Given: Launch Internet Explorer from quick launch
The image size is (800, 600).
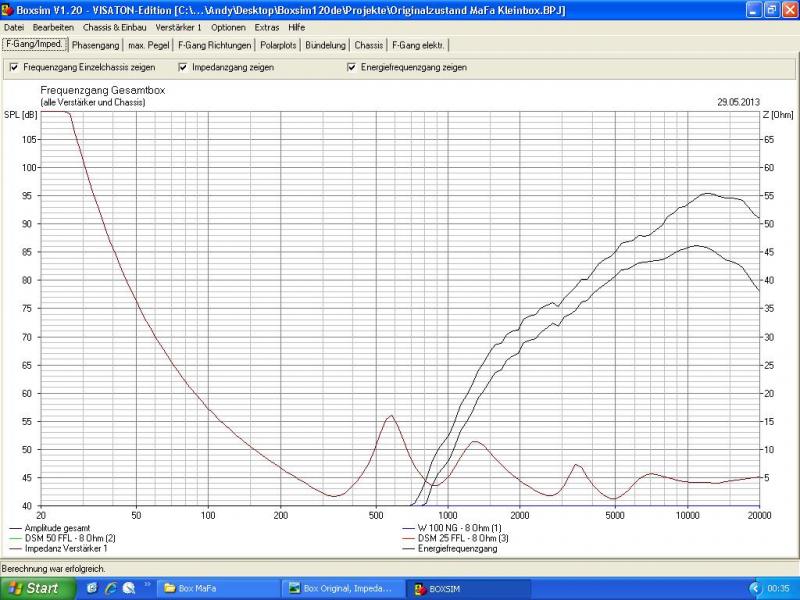Looking at the screenshot, I should 111,588.
